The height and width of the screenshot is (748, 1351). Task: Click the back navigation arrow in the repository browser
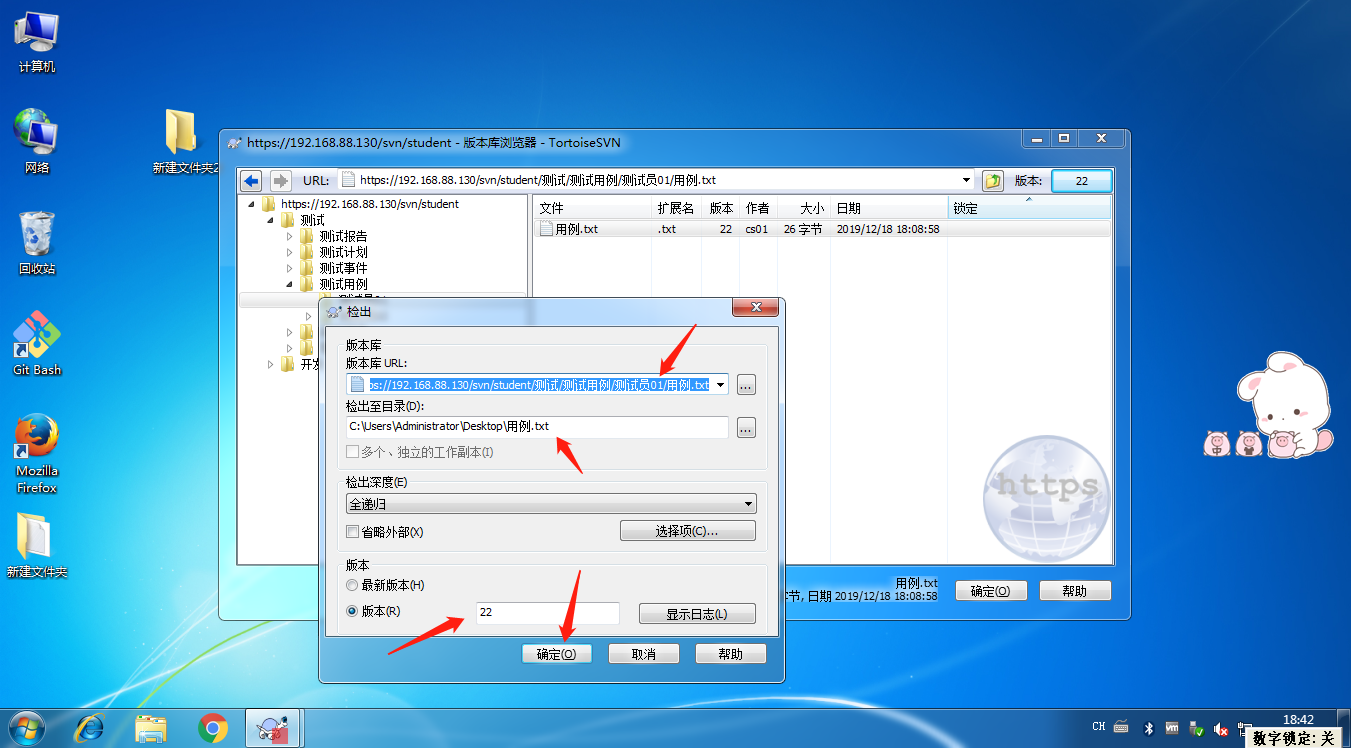tap(250, 180)
